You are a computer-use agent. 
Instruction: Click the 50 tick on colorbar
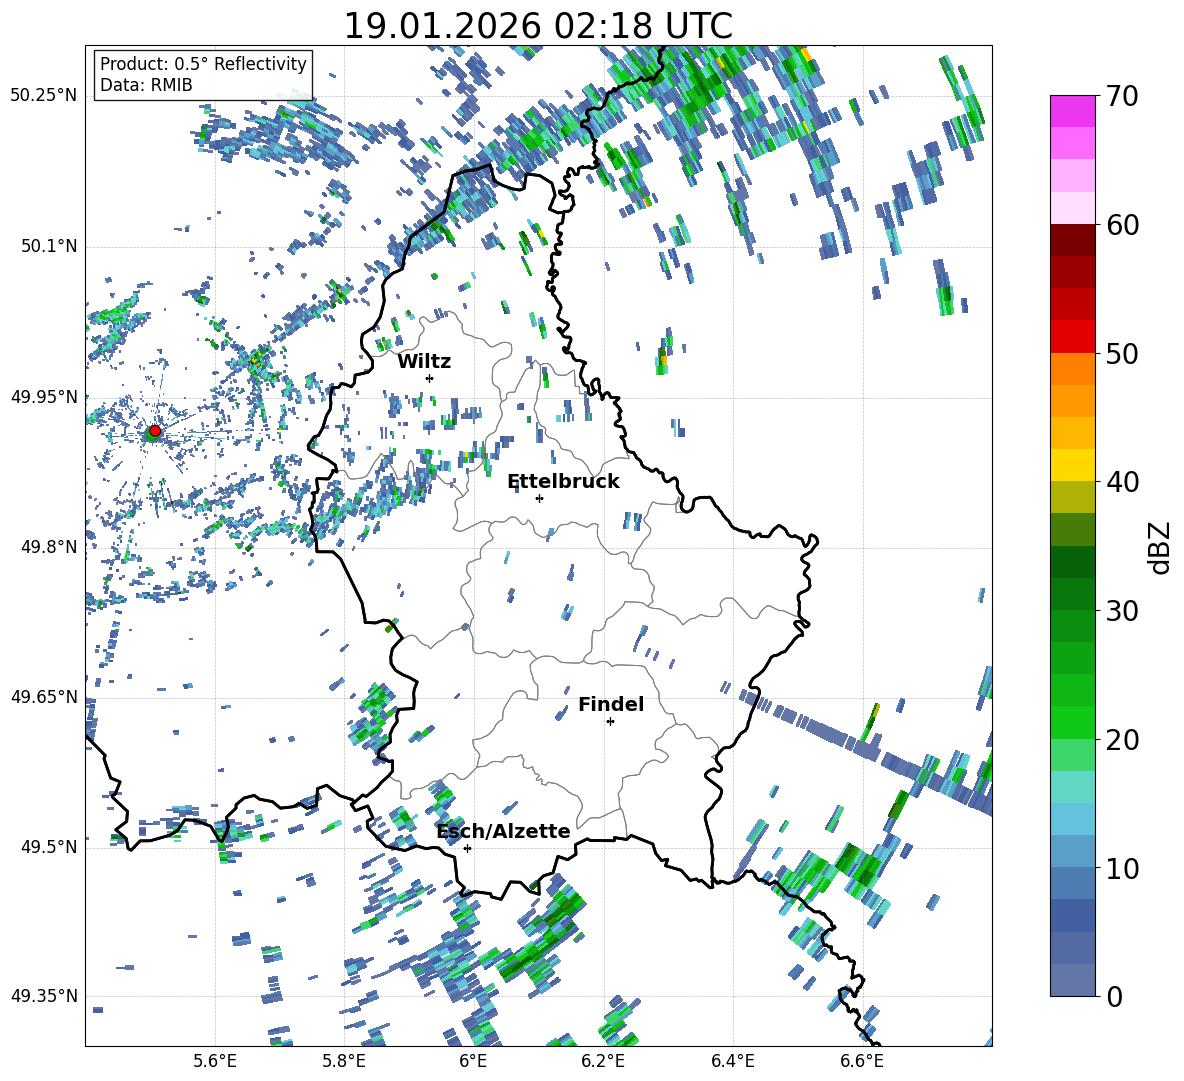[x=1121, y=354]
